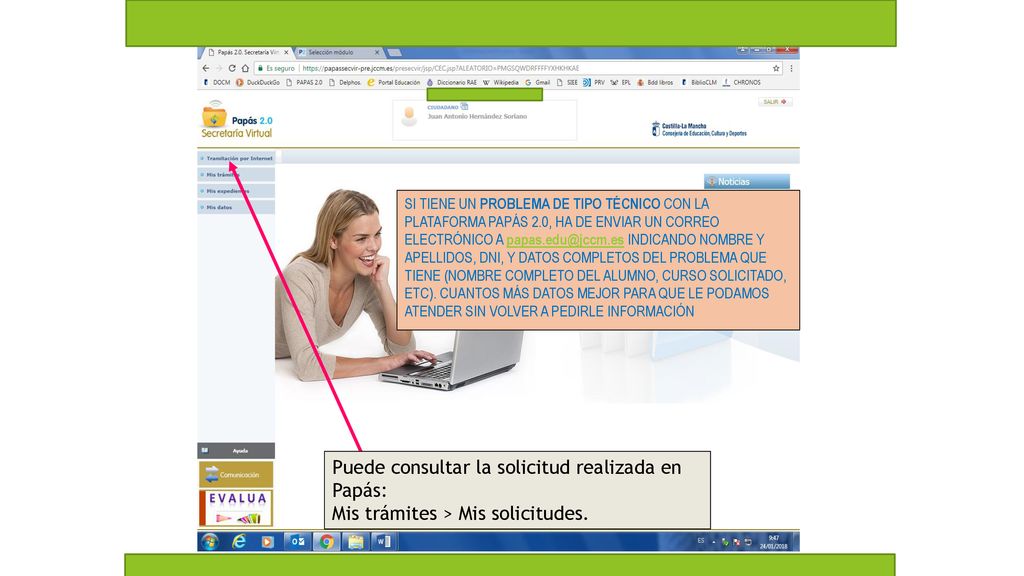
Task: Open the Wikipedia bookmark
Action: pos(501,83)
